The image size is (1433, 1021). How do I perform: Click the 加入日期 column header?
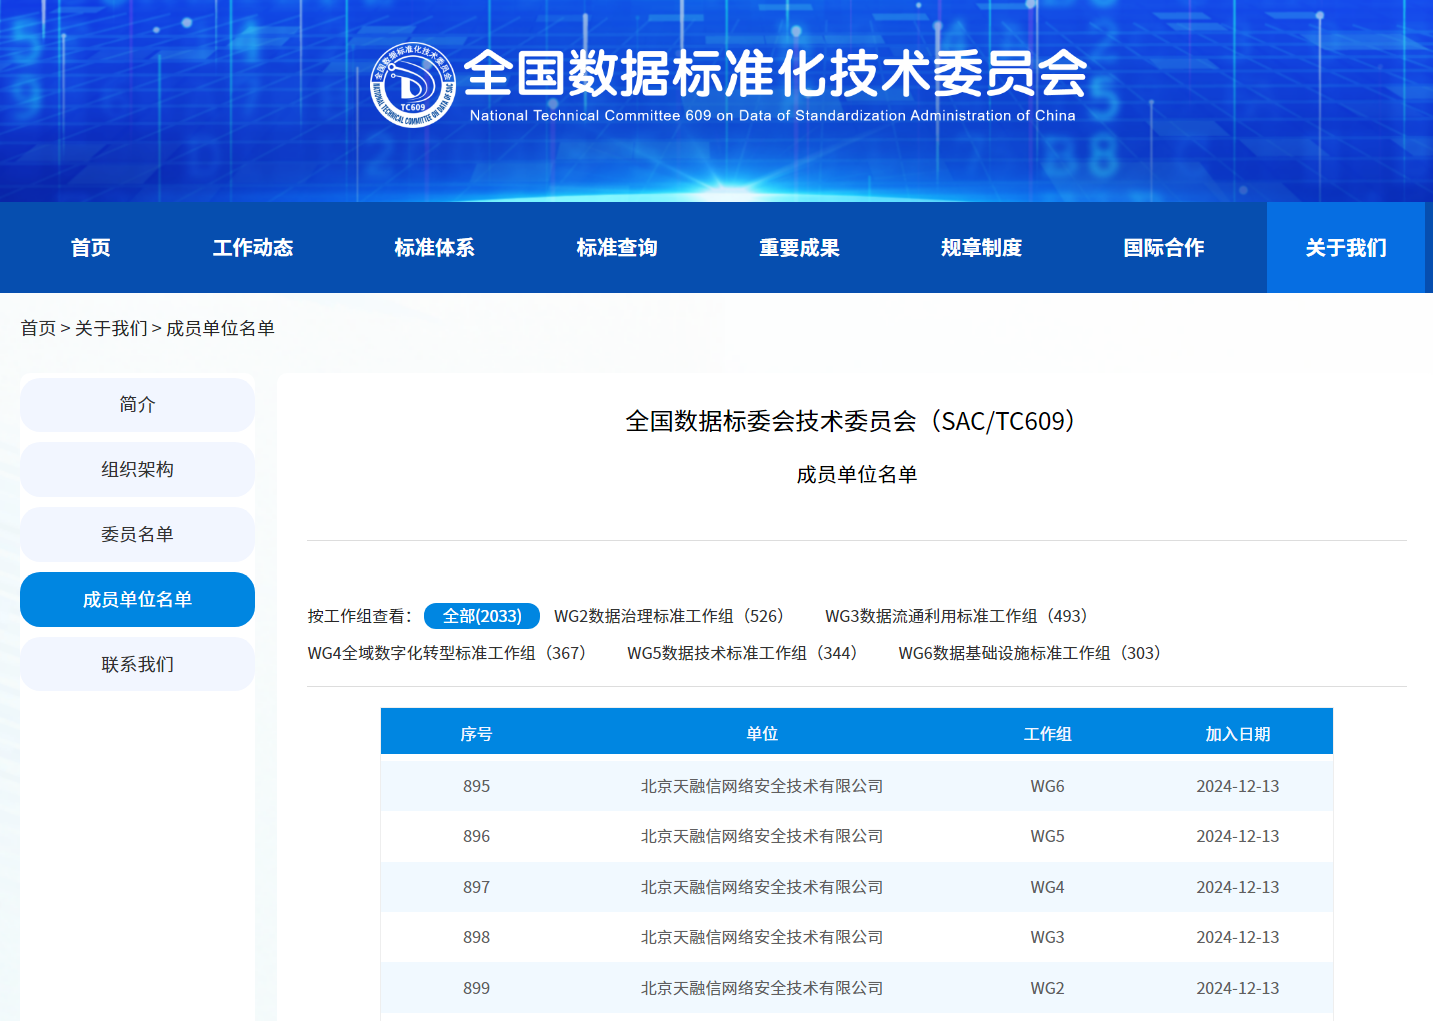point(1237,734)
